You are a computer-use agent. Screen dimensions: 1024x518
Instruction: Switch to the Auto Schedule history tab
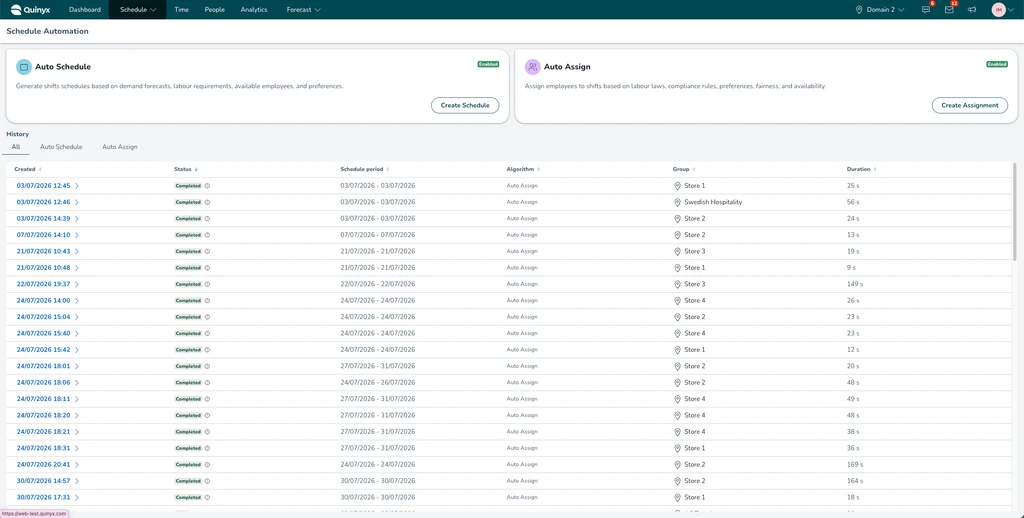(61, 147)
